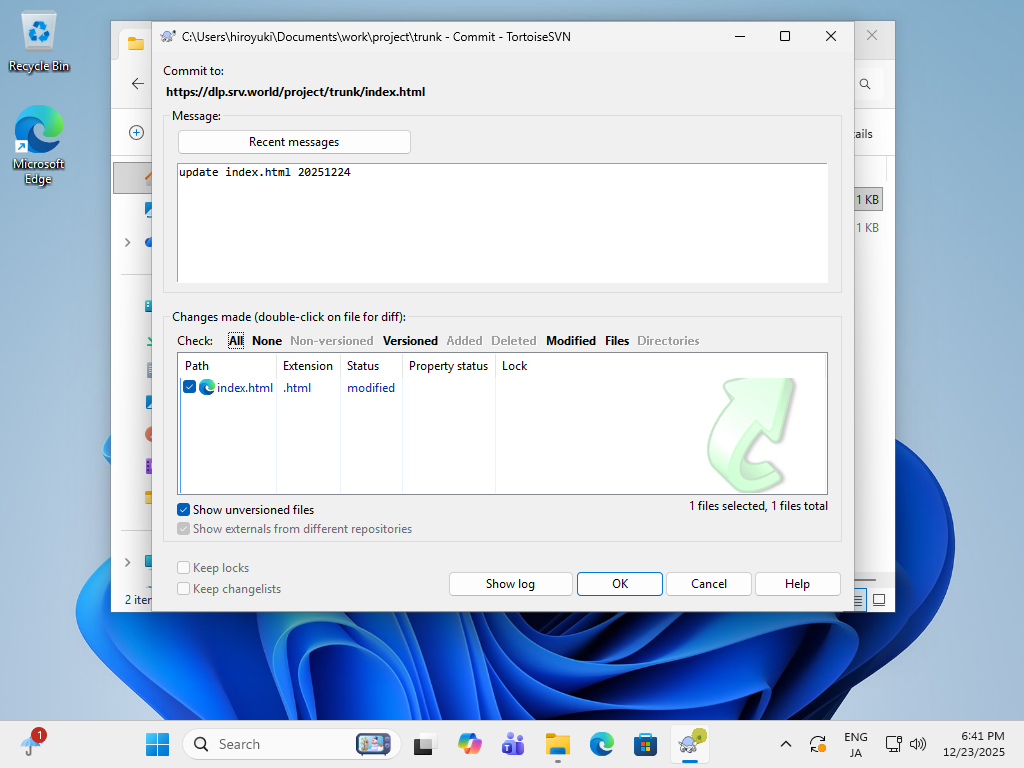
Task: Launch Microsoft Store from the taskbar
Action: tap(645, 744)
